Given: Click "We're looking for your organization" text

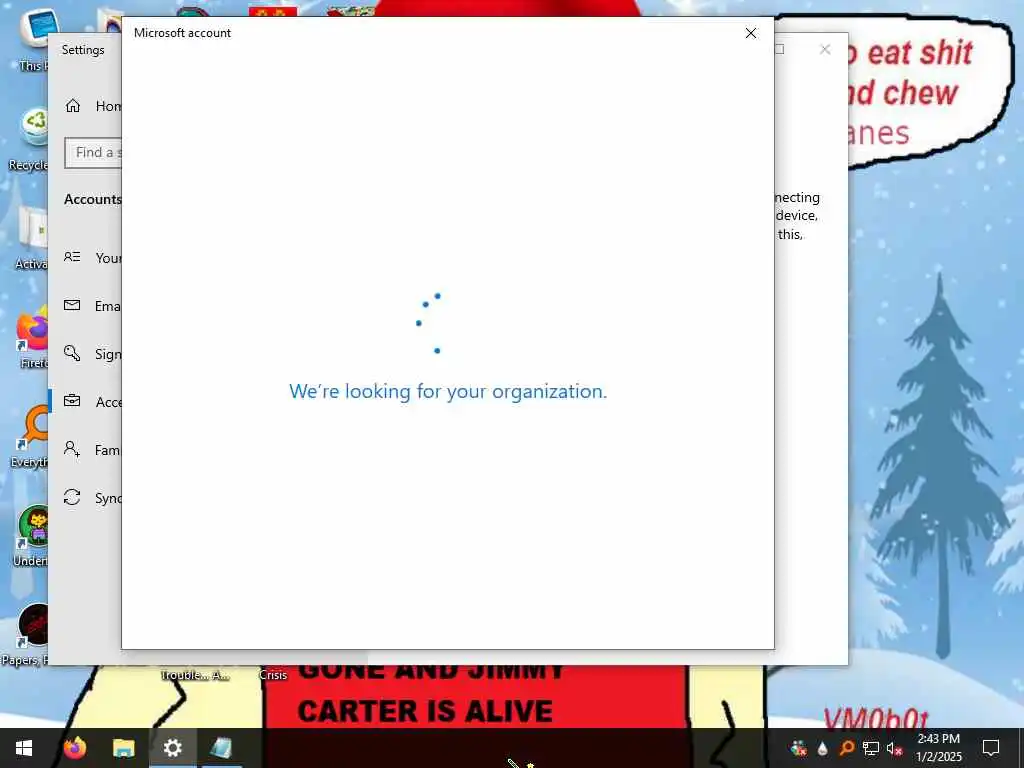Looking at the screenshot, I should pos(448,391).
